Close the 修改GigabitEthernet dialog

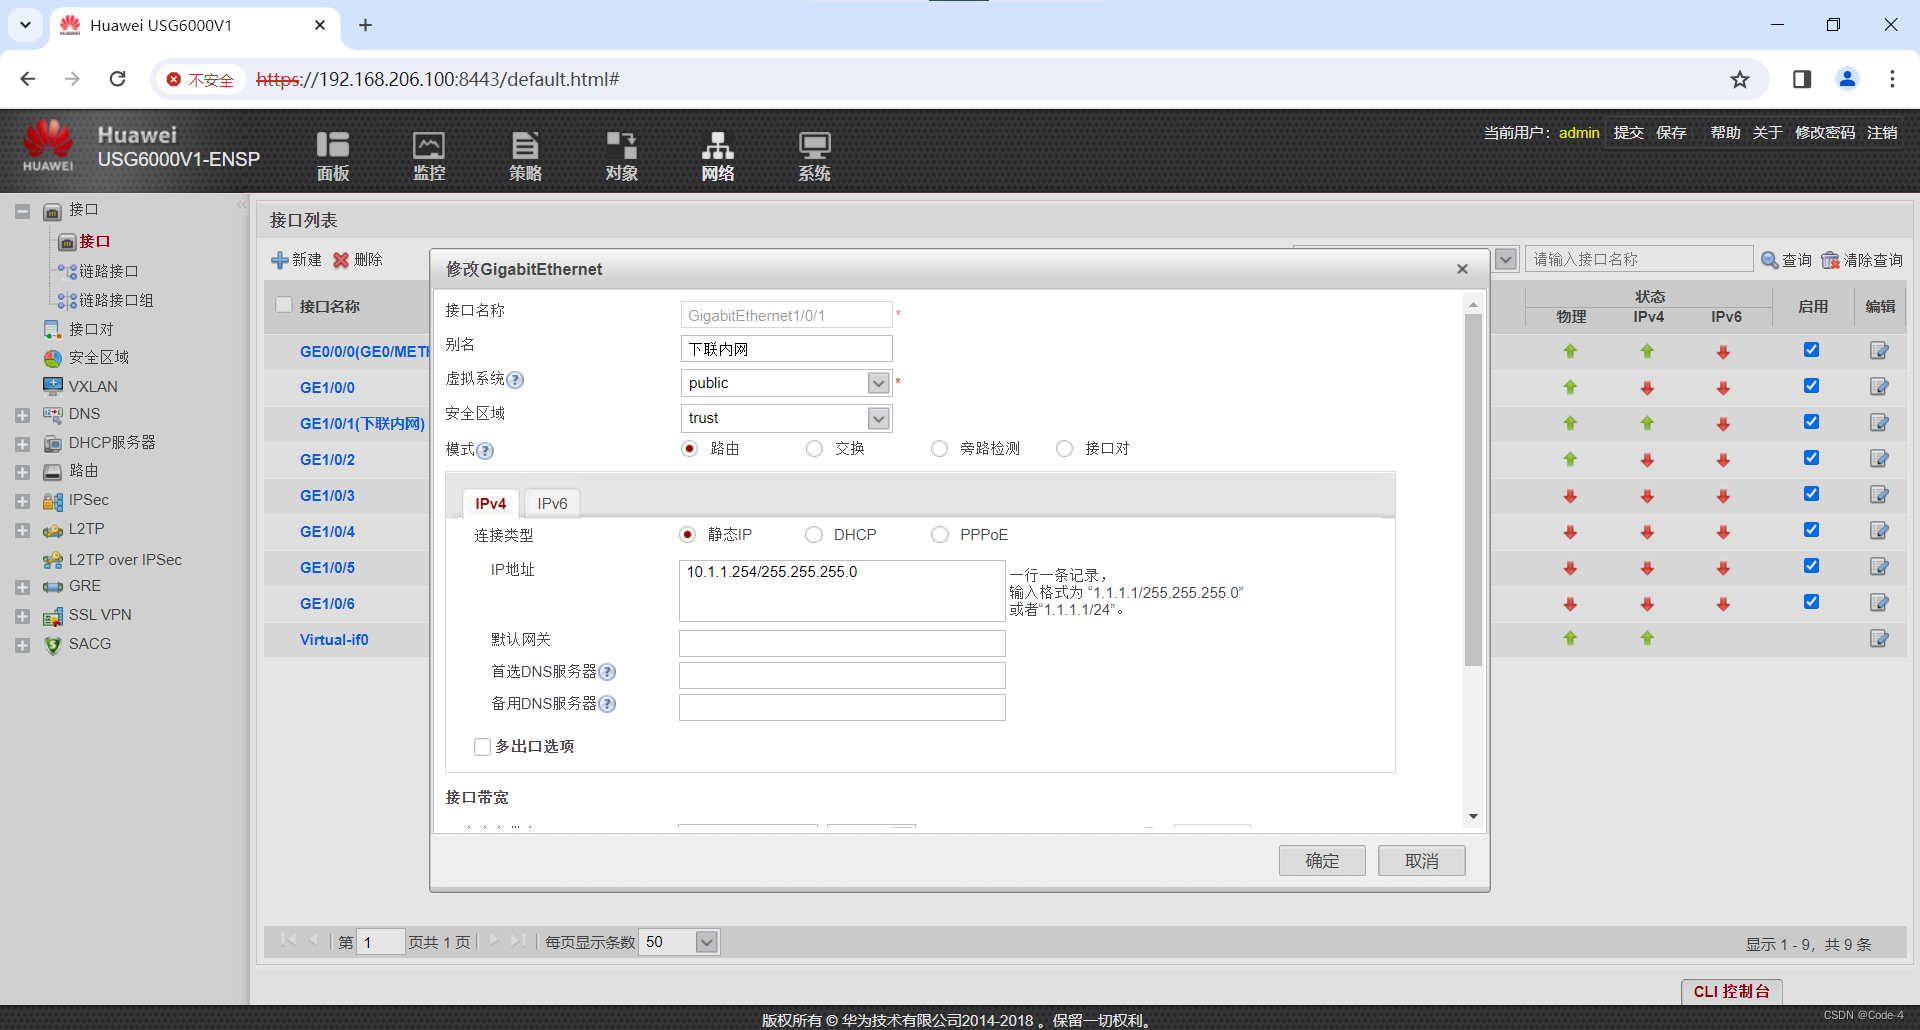pos(1462,269)
